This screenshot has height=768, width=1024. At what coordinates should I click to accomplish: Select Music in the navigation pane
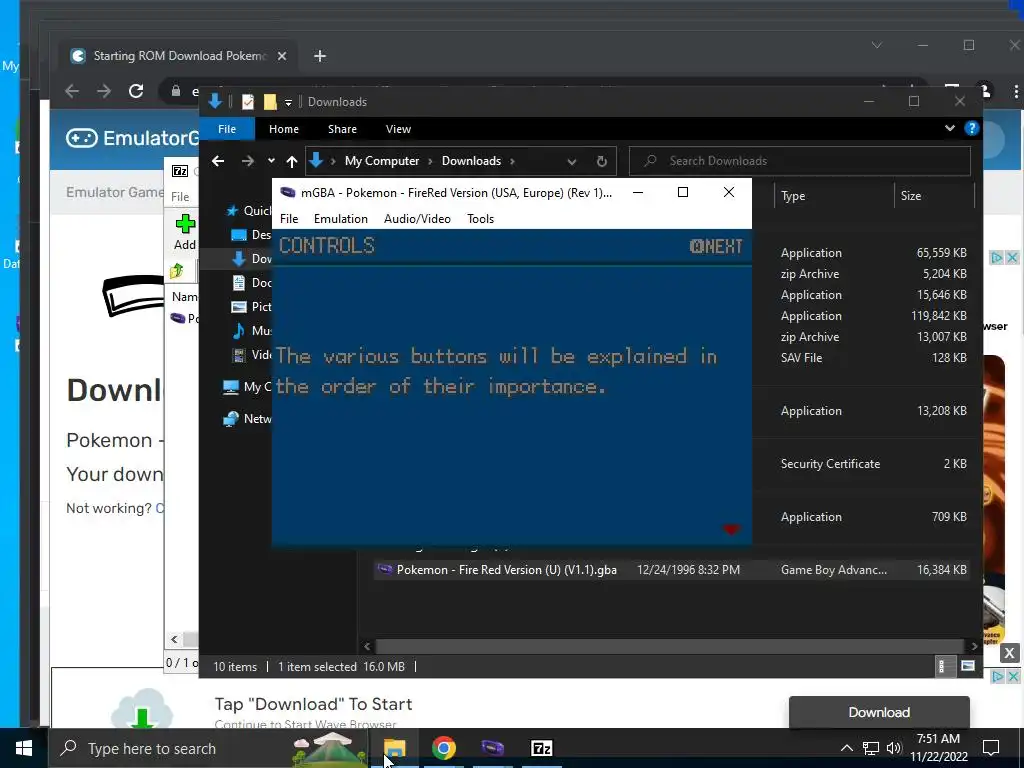click(252, 330)
